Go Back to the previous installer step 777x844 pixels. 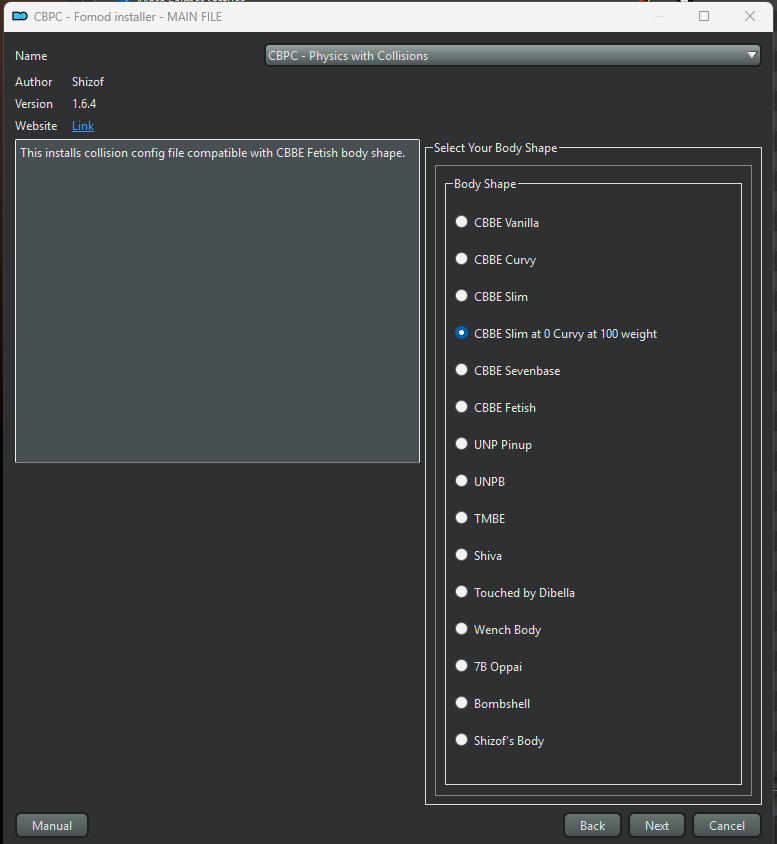point(592,825)
